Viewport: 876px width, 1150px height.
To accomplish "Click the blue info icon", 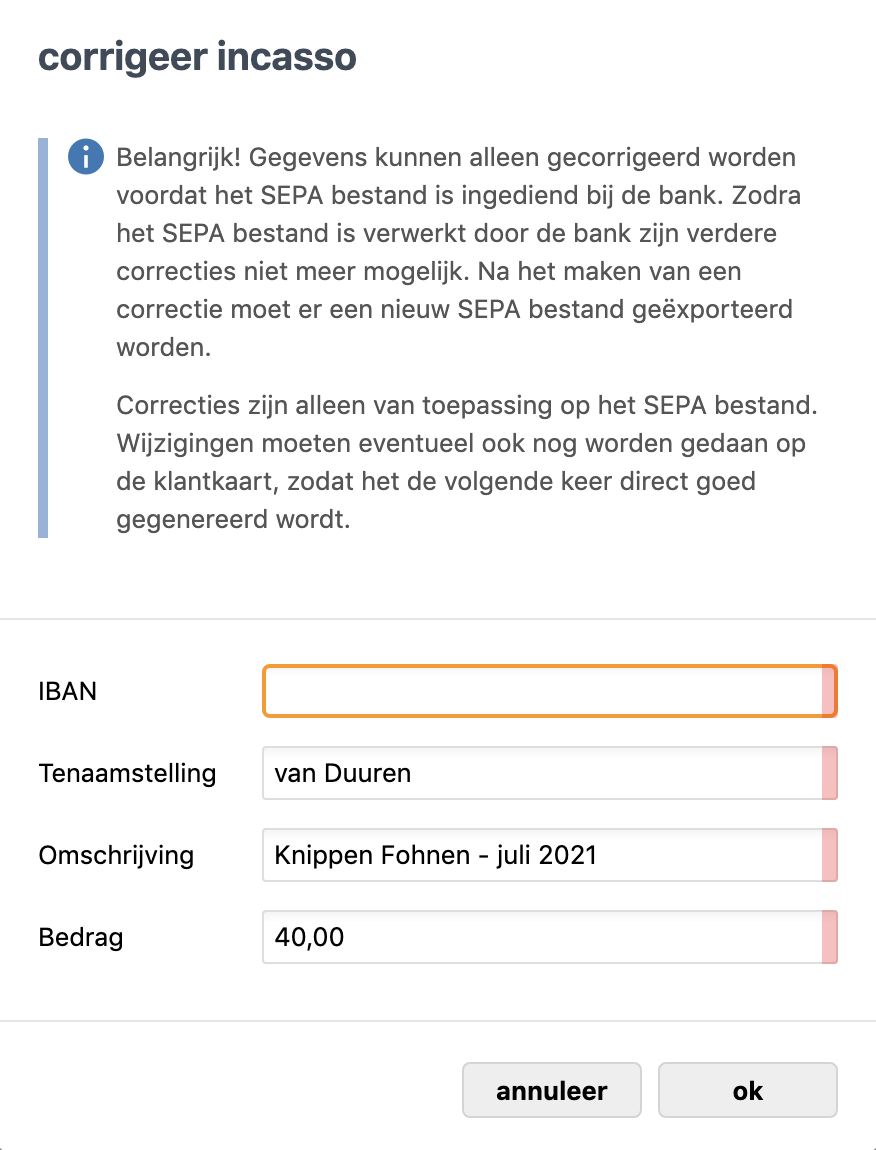I will [86, 157].
